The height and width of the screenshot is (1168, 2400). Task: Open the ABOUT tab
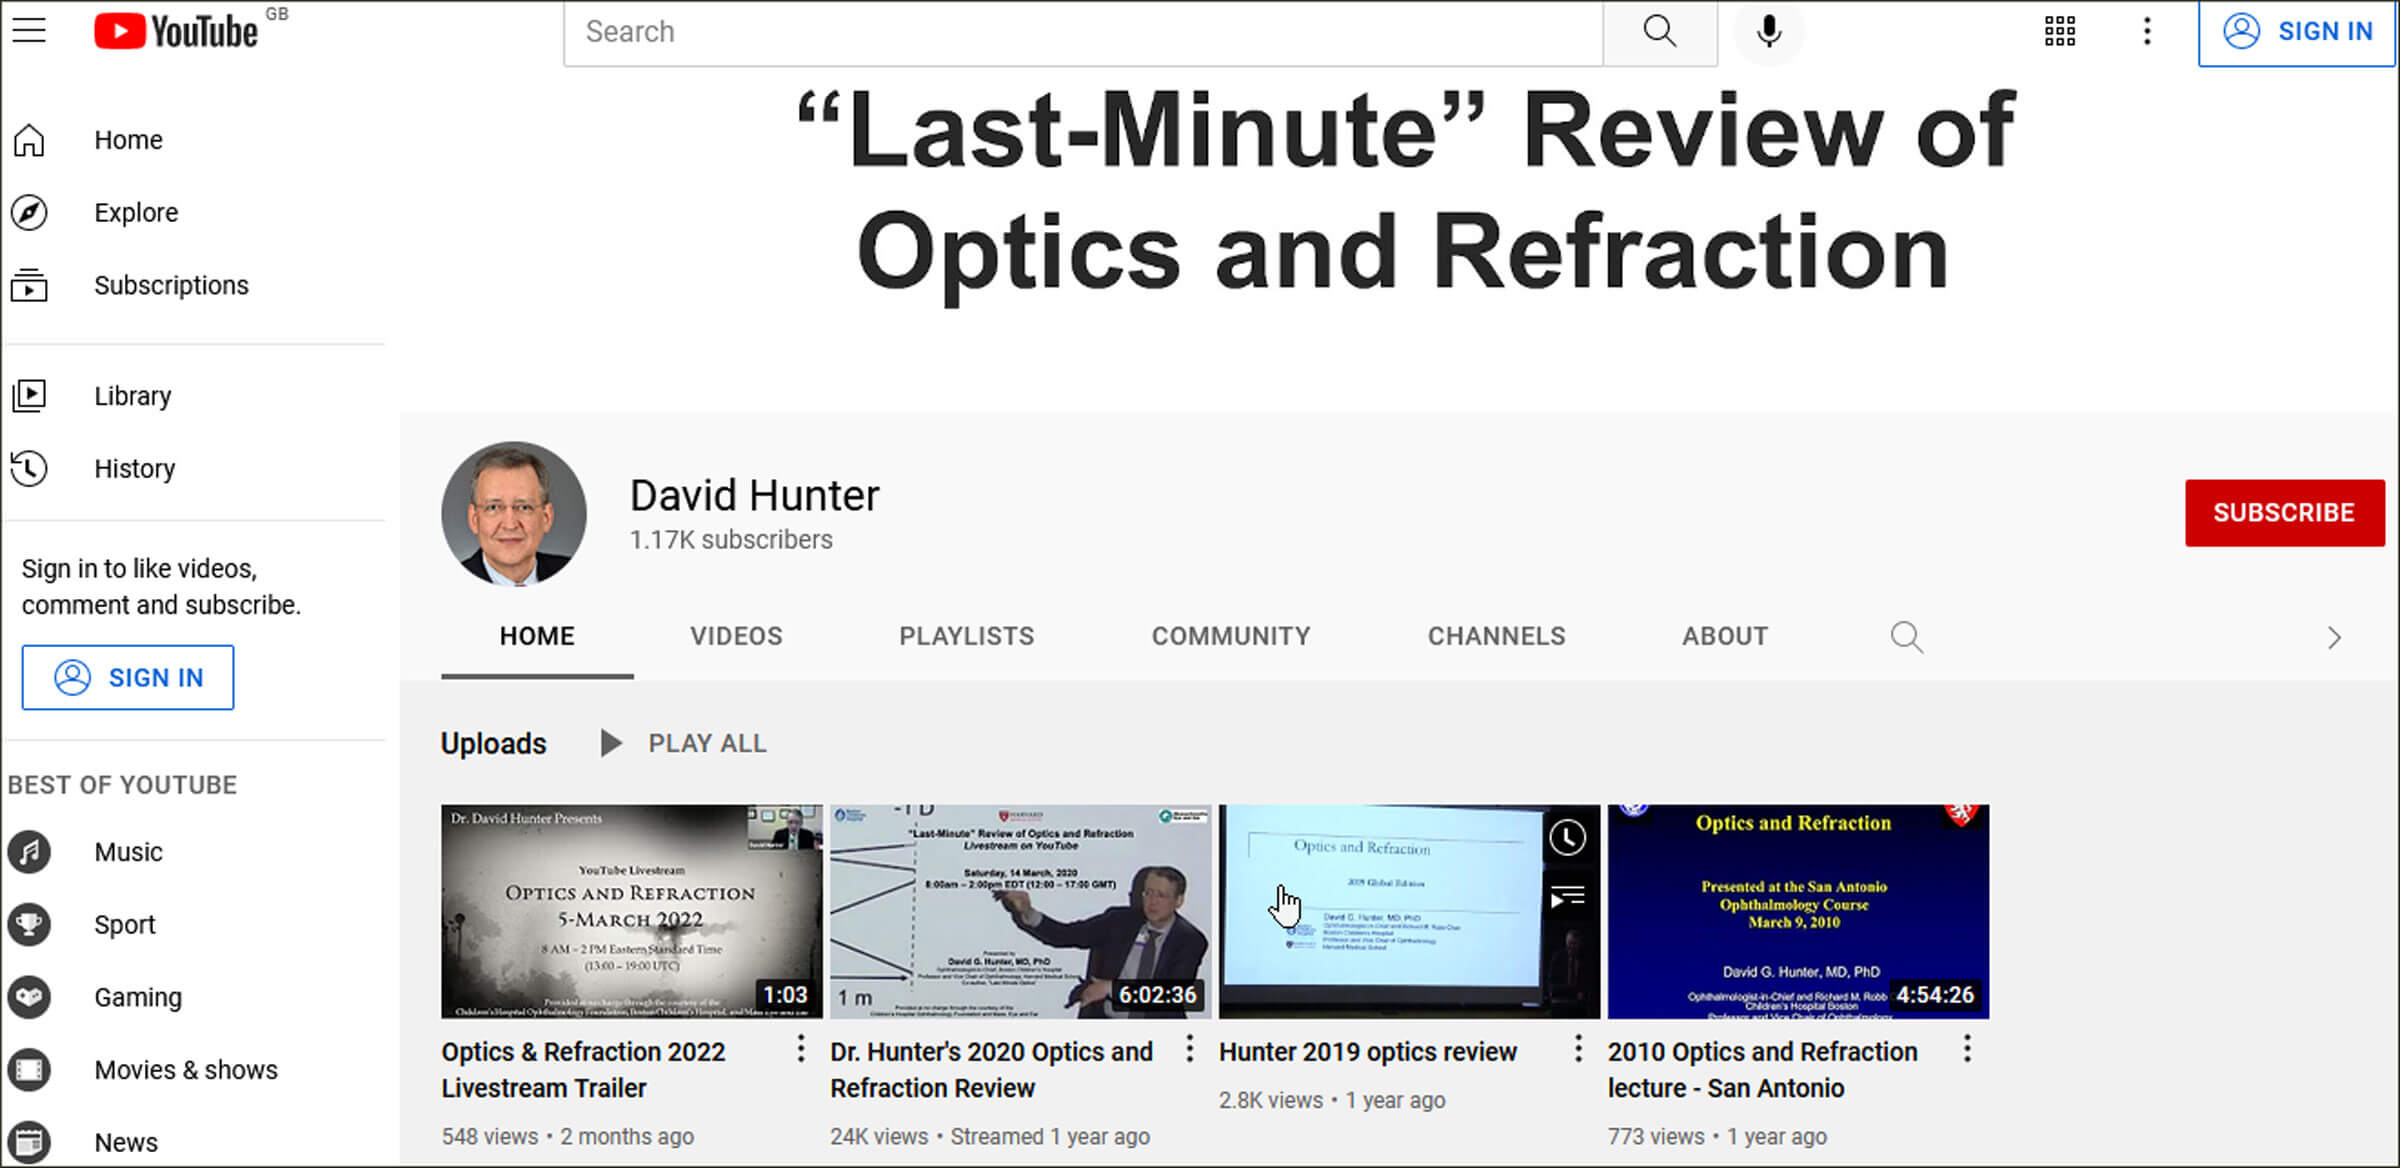tap(1724, 636)
